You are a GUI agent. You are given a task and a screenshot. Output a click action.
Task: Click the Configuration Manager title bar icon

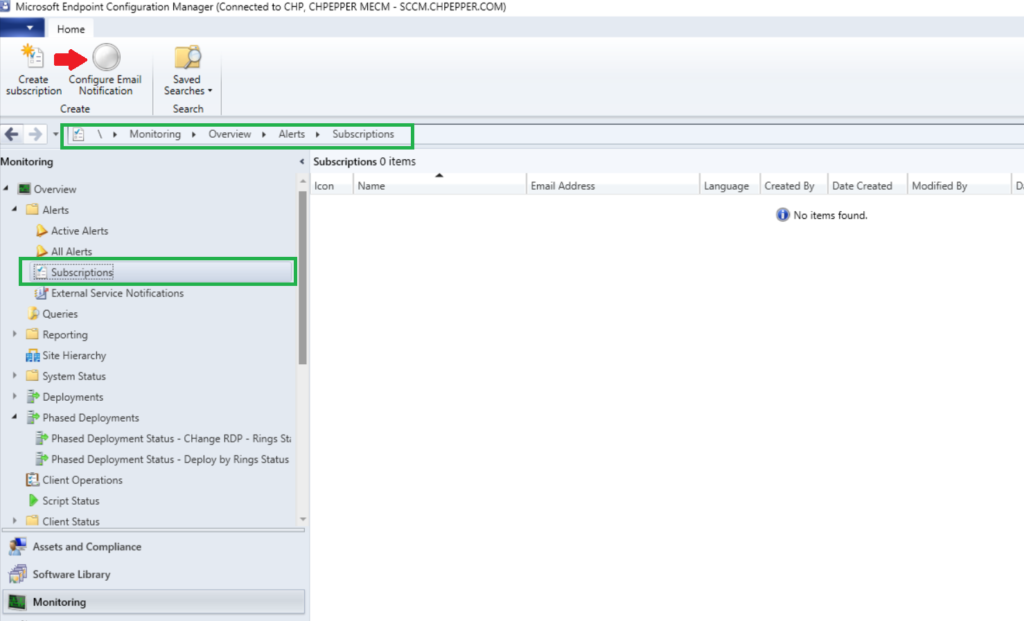click(5, 7)
